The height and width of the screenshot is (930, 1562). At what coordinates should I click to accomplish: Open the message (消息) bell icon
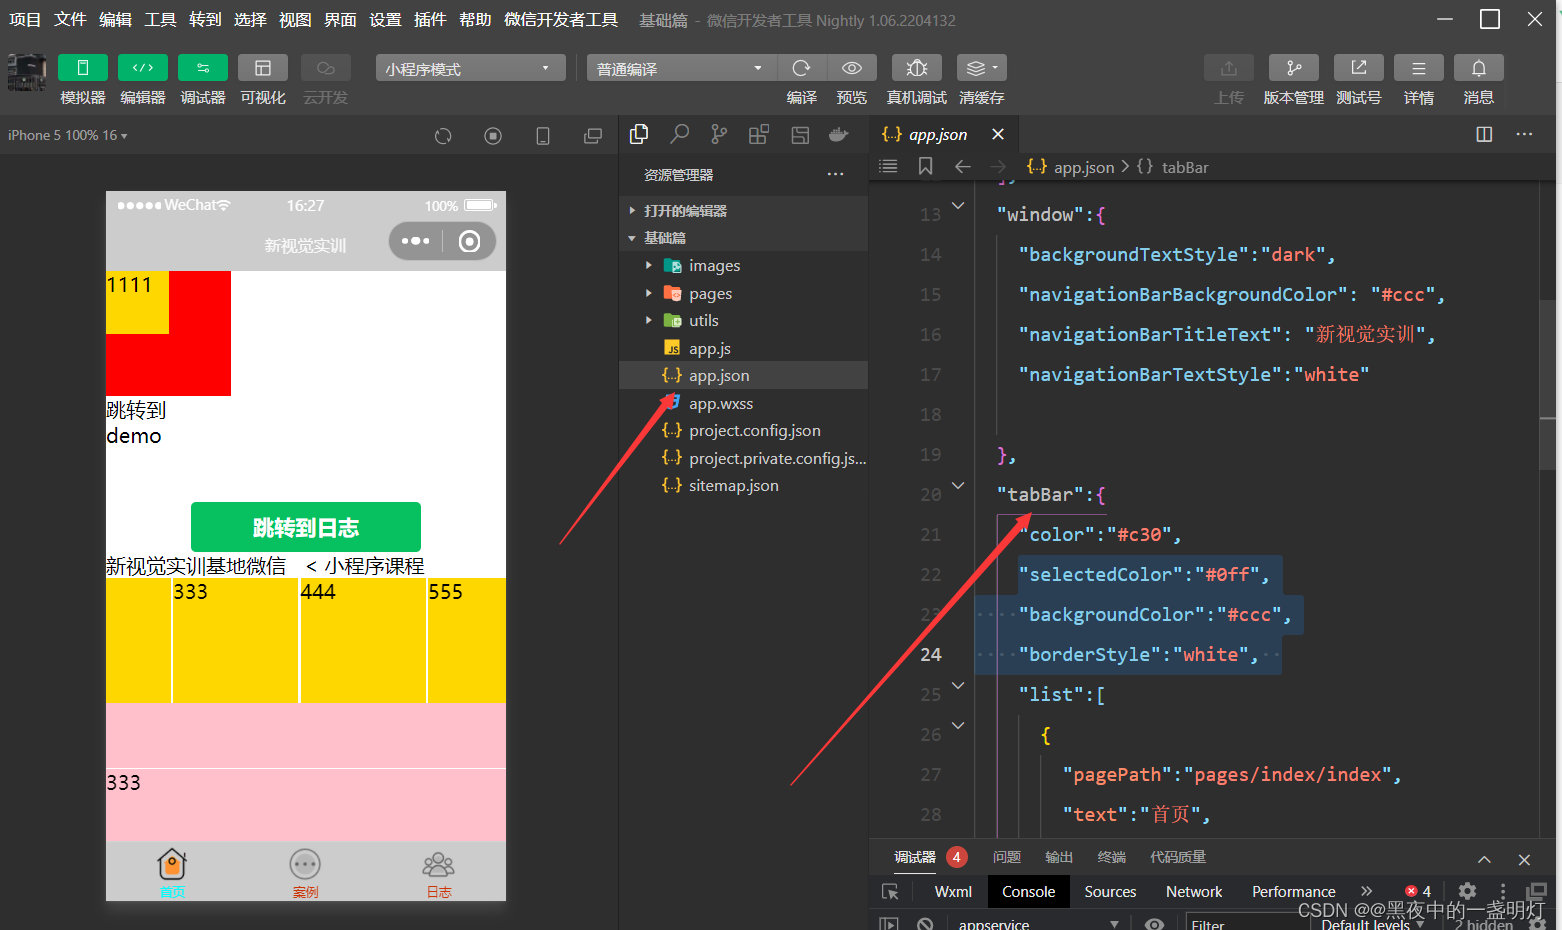pyautogui.click(x=1478, y=68)
